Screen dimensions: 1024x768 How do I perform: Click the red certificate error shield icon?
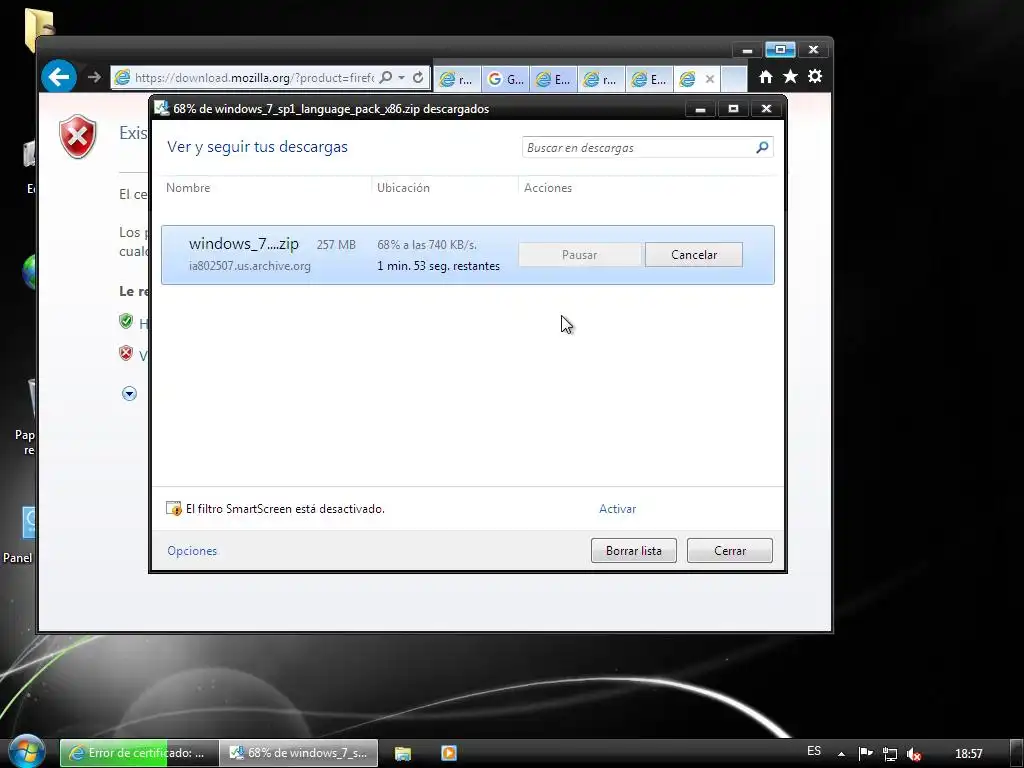[78, 136]
